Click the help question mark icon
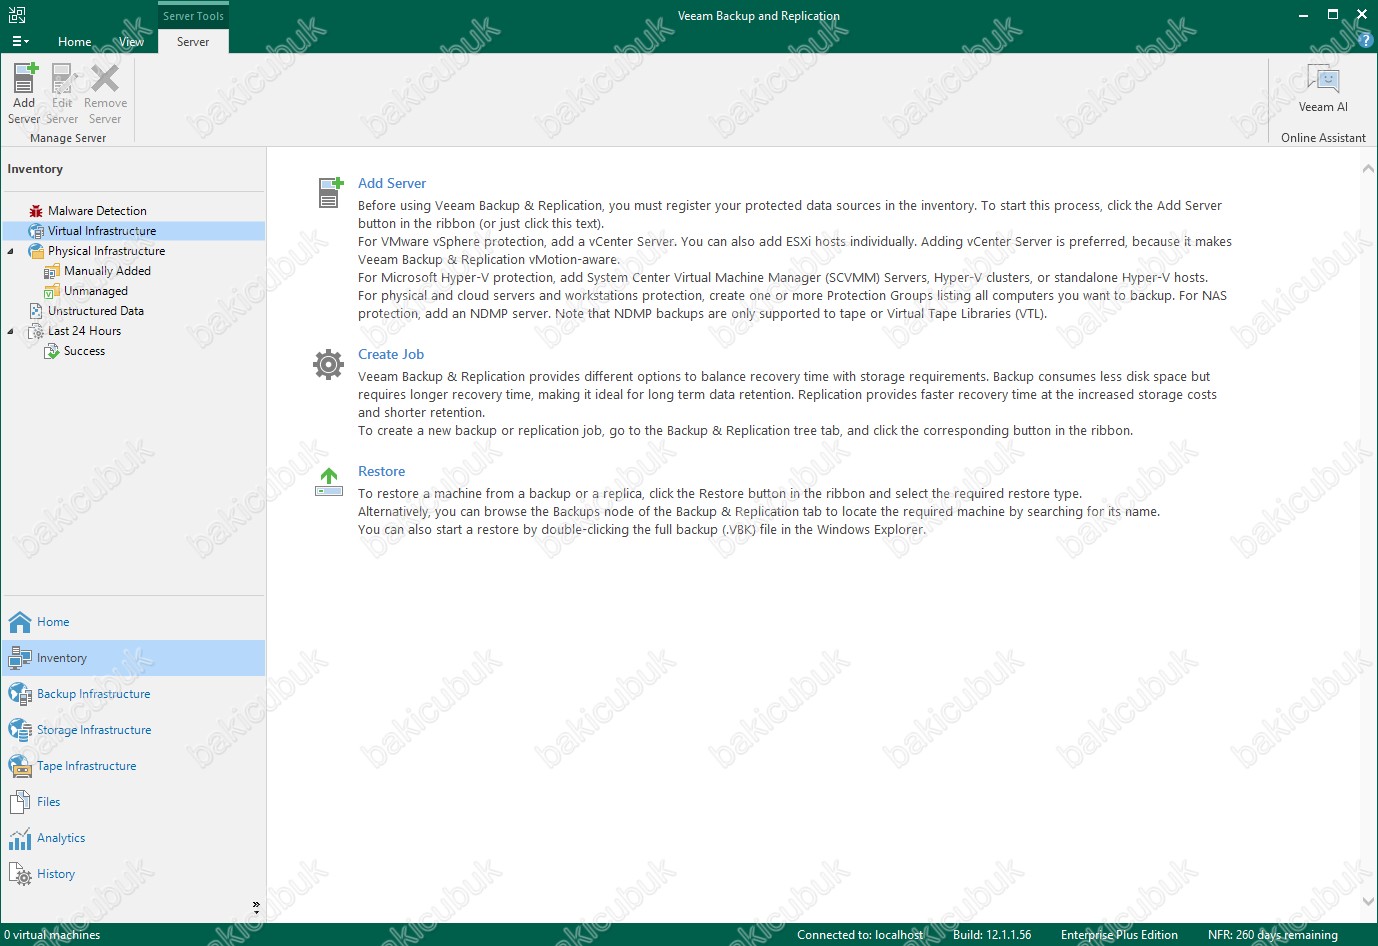 tap(1367, 41)
